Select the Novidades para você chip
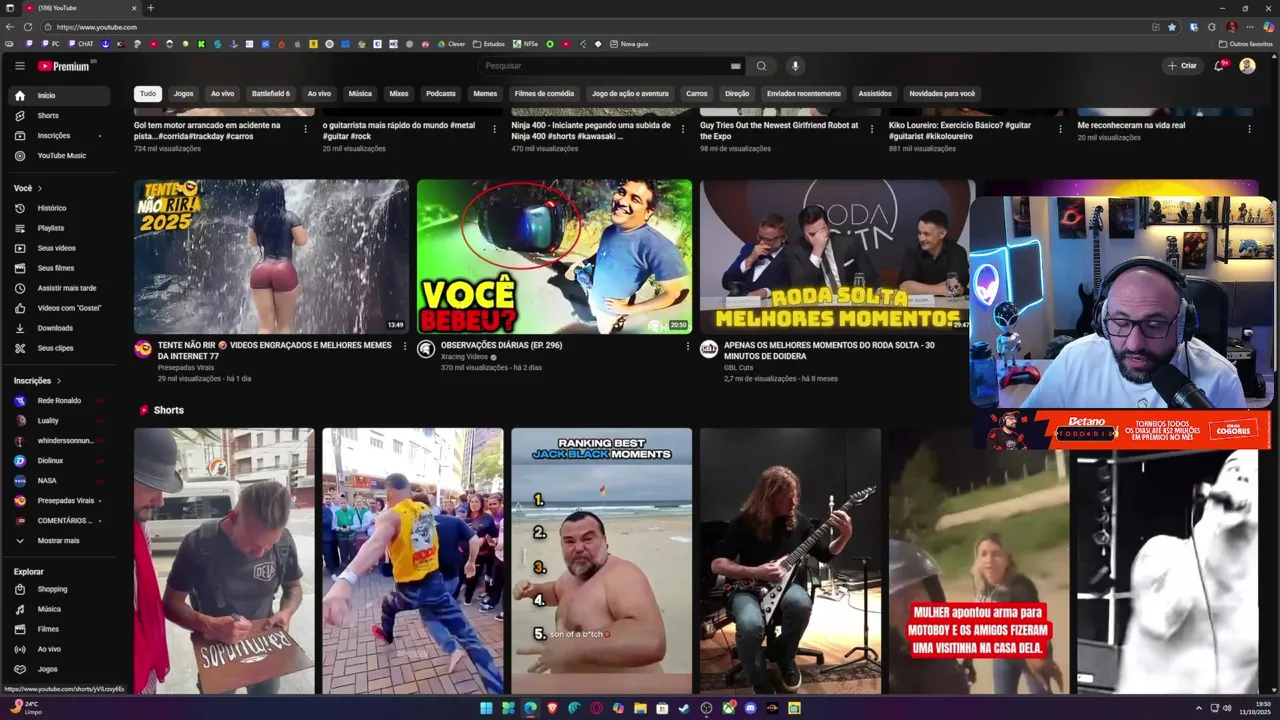Viewport: 1280px width, 720px height. 942,94
